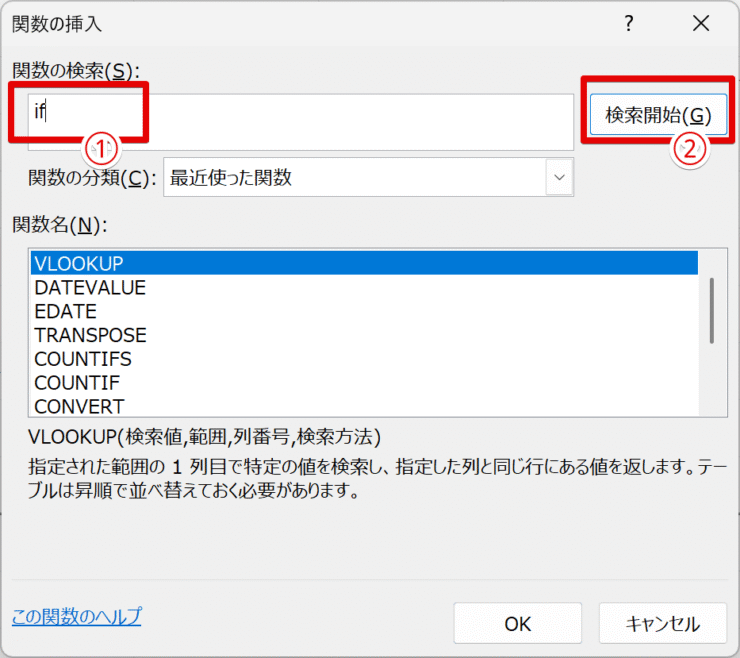
Task: Select COUNTIF in the function list
Action: click(364, 382)
